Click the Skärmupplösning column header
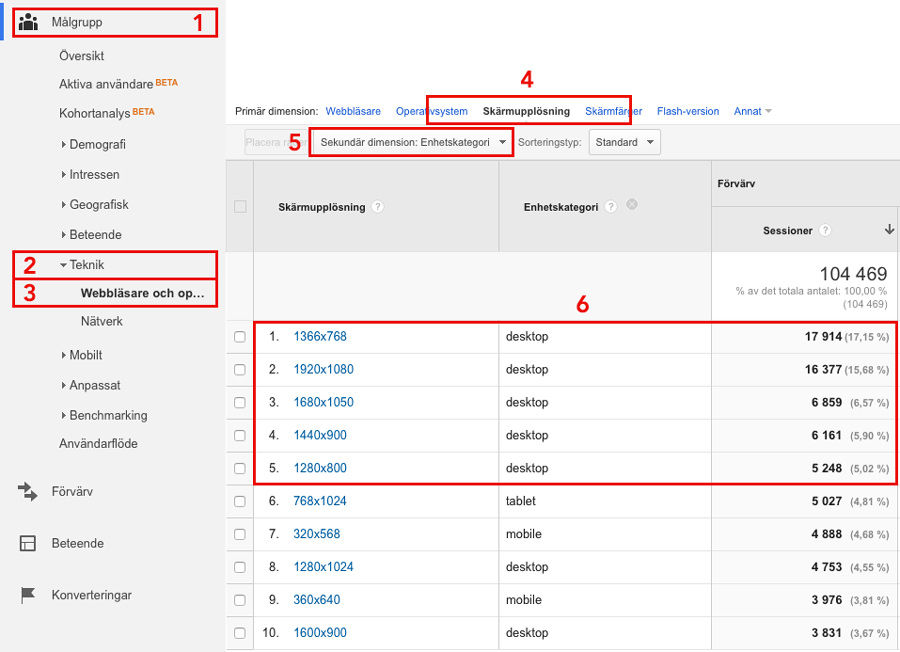 pyautogui.click(x=322, y=207)
